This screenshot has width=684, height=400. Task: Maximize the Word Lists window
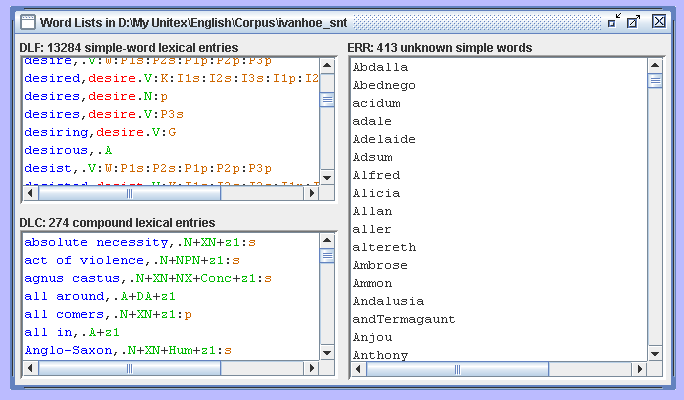point(633,21)
